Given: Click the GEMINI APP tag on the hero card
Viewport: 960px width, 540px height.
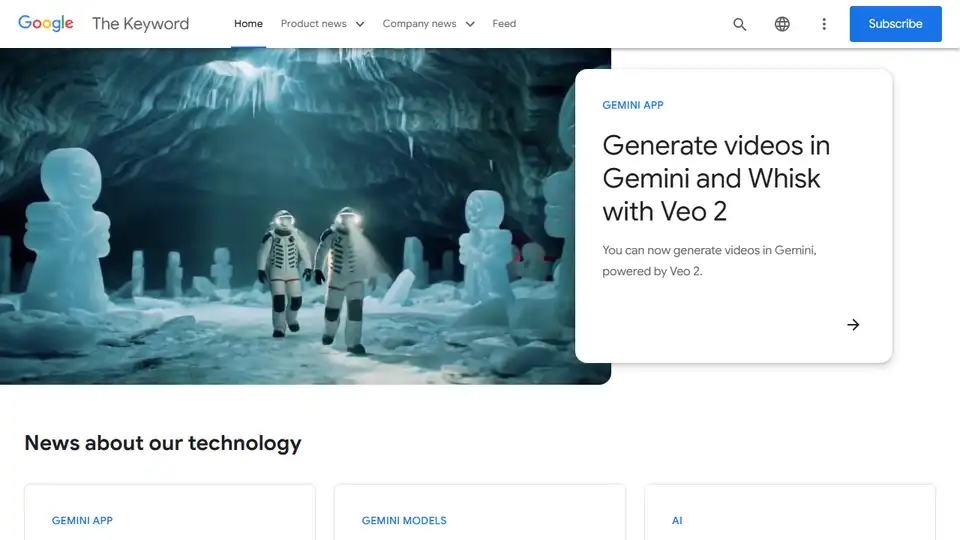Looking at the screenshot, I should [x=633, y=105].
